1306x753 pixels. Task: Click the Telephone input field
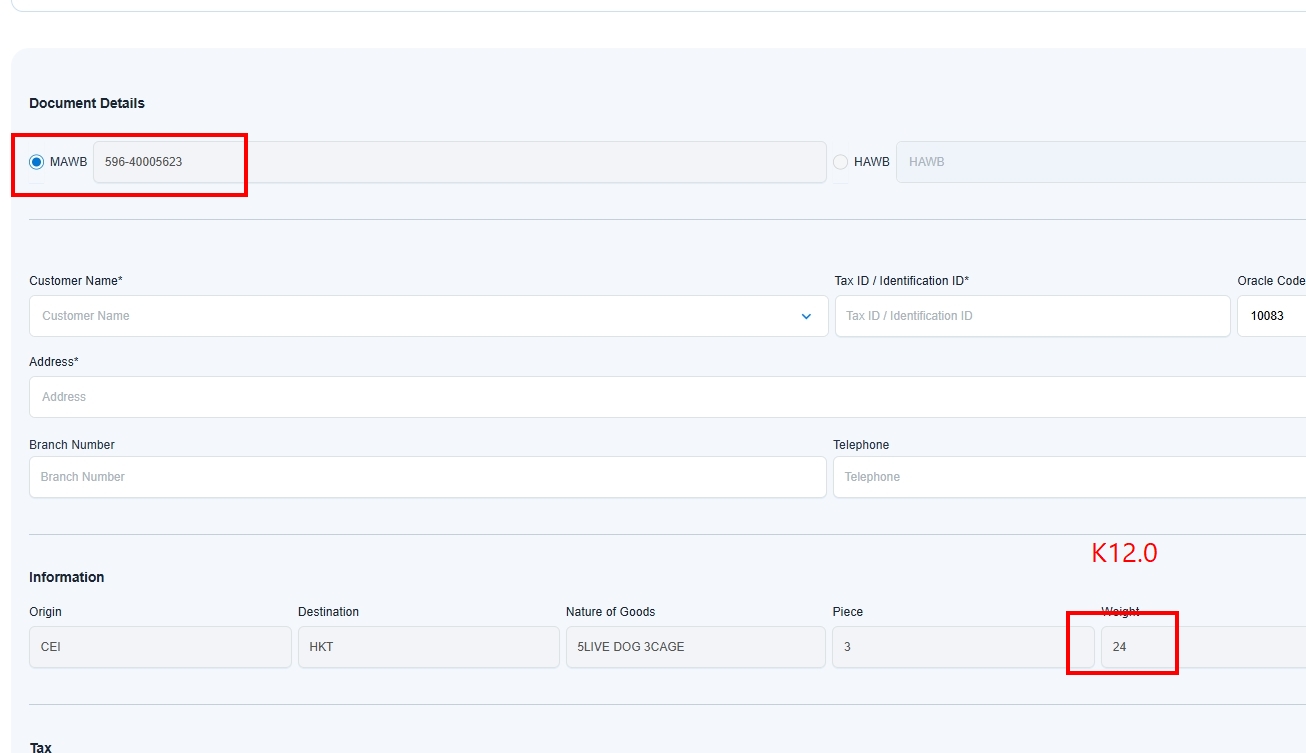click(1070, 477)
